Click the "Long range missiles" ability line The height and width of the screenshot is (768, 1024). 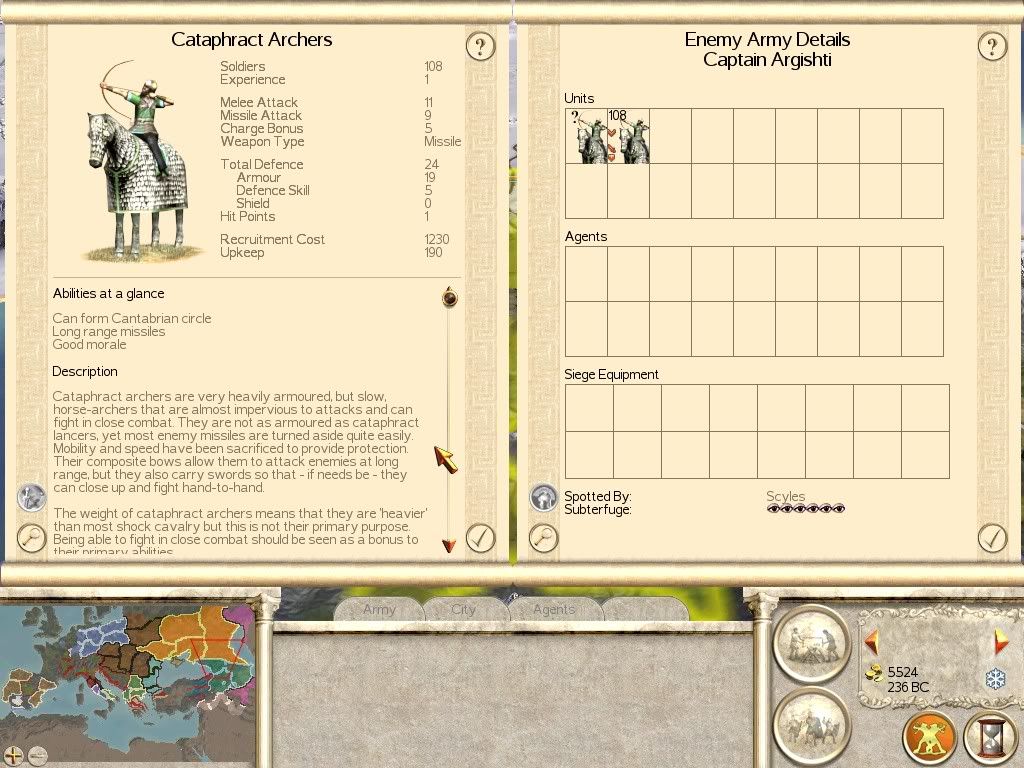click(x=109, y=331)
